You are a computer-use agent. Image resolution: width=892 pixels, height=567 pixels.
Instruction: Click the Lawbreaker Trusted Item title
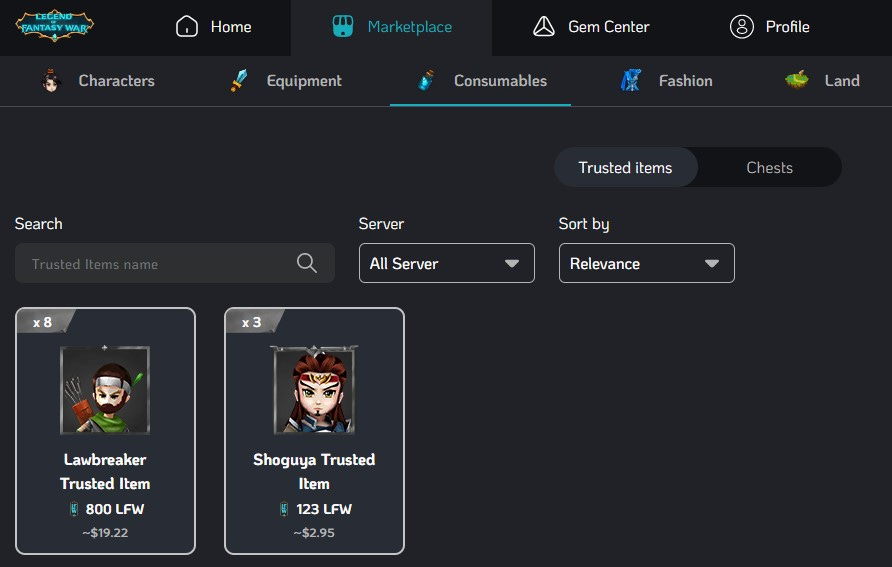105,471
